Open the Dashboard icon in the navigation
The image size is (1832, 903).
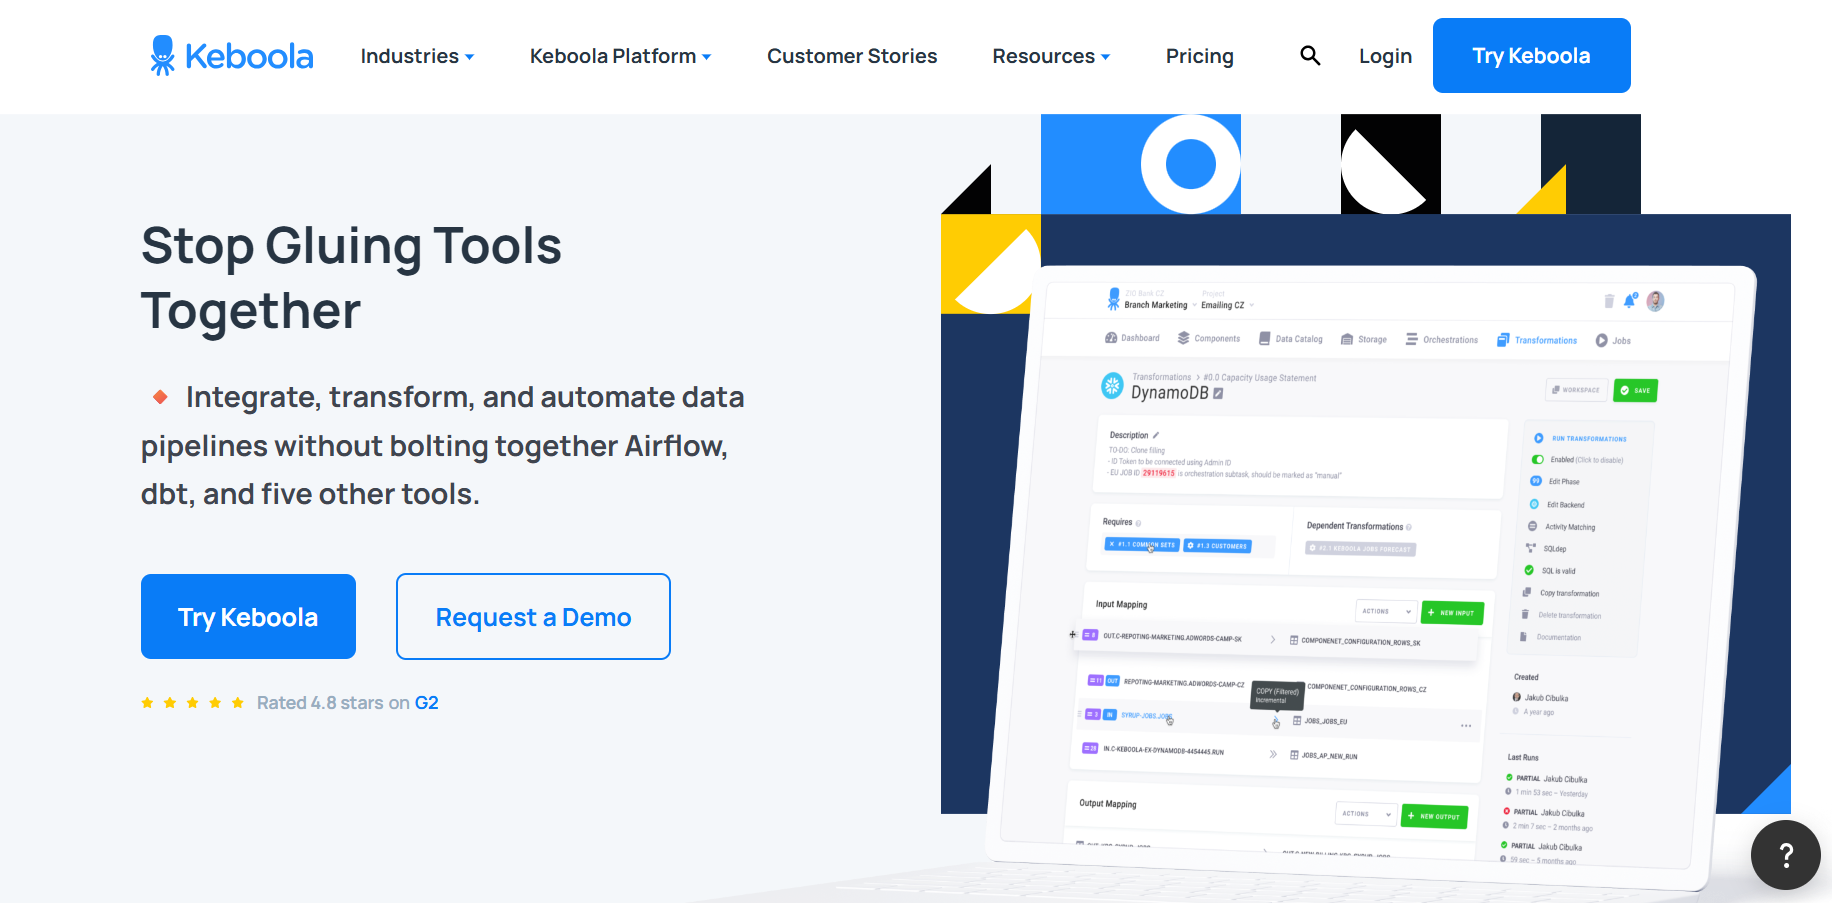(x=1111, y=338)
